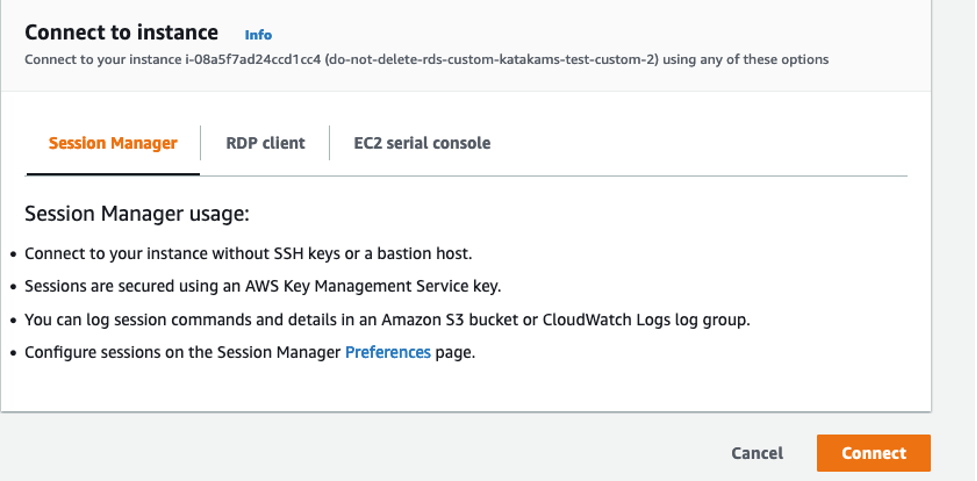Open the Info link beside the heading
The image size is (977, 481).
pos(258,35)
